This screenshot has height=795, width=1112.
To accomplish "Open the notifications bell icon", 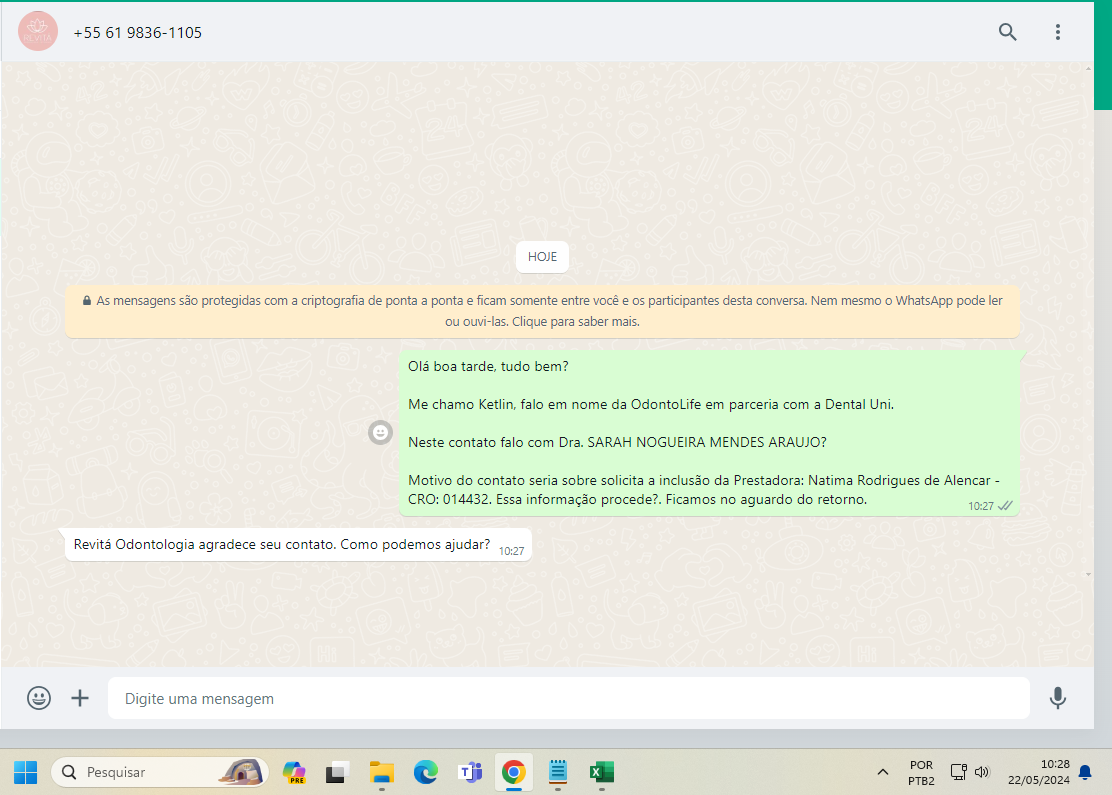I will coord(1085,772).
